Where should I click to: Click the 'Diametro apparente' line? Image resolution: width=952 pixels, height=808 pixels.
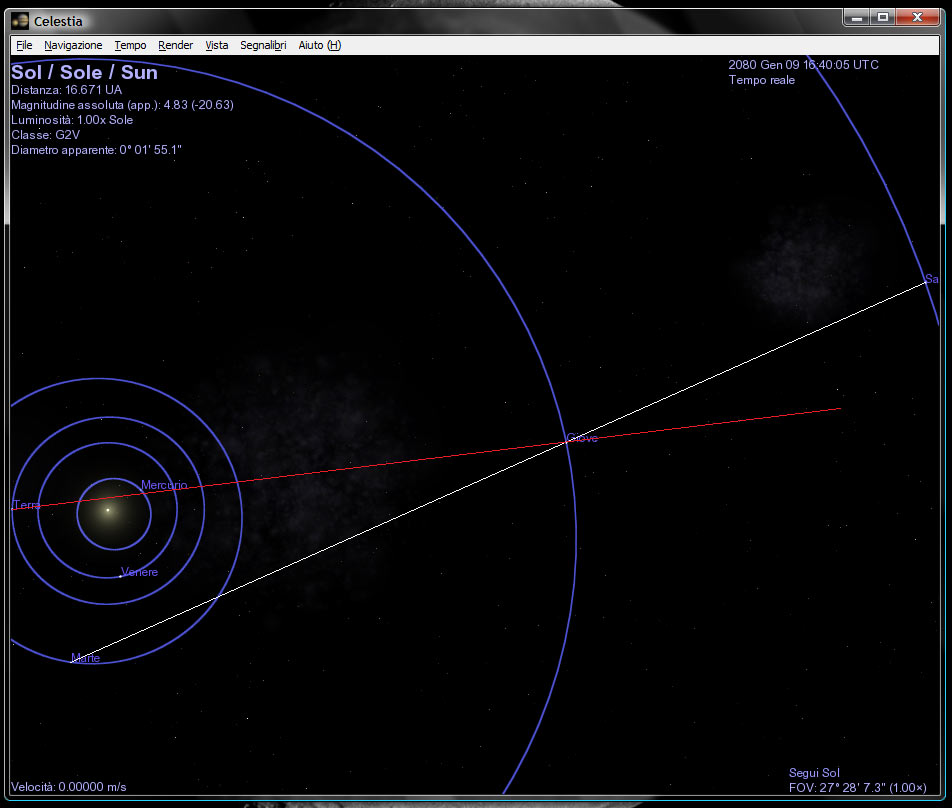coord(96,149)
